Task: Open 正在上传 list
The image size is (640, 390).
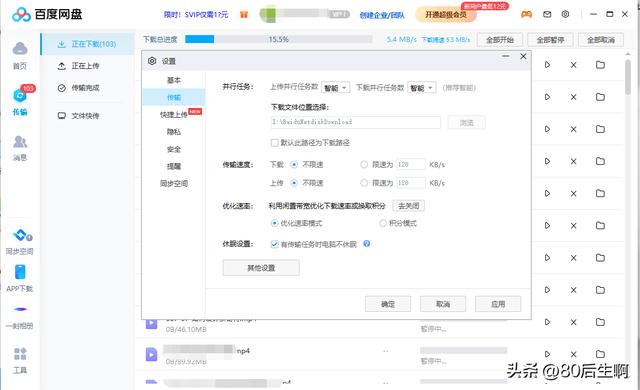Action: click(x=87, y=66)
